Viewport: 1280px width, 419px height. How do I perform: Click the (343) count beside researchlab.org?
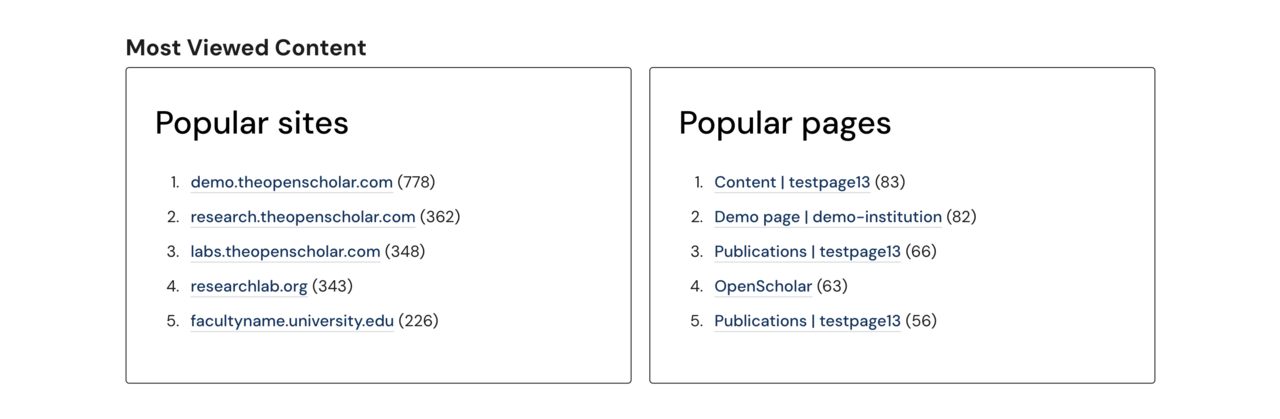332,287
